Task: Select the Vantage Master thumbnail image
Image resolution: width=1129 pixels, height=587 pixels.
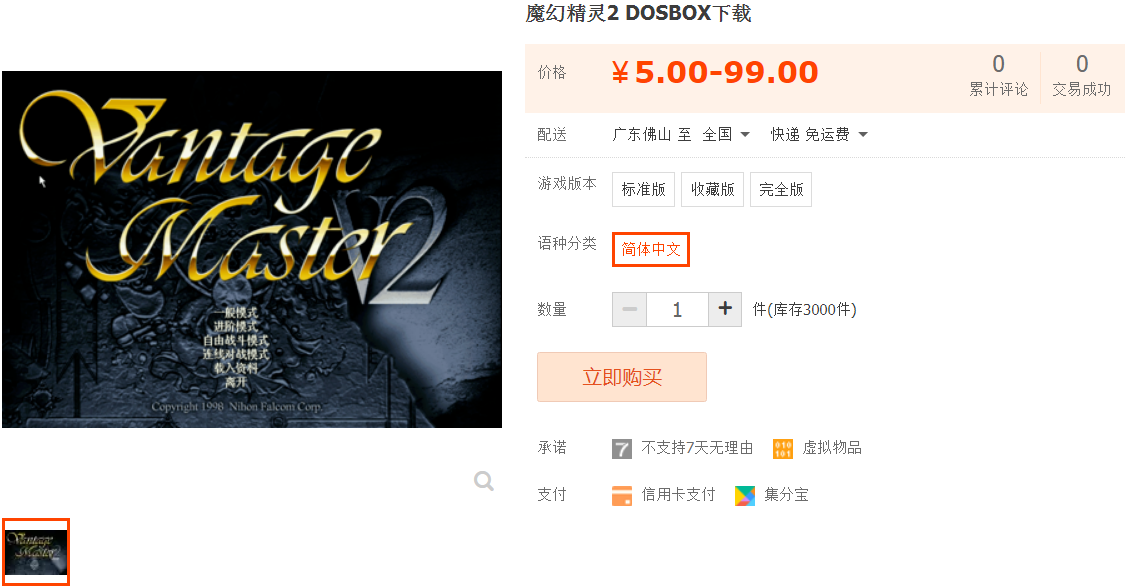Action: [x=36, y=552]
